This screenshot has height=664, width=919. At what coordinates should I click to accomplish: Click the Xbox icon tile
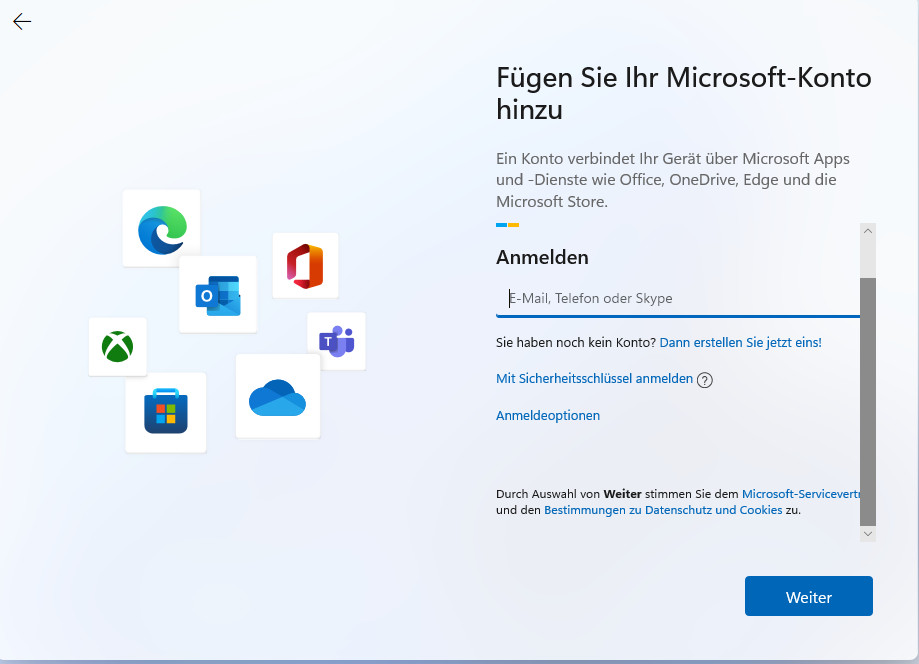(118, 347)
